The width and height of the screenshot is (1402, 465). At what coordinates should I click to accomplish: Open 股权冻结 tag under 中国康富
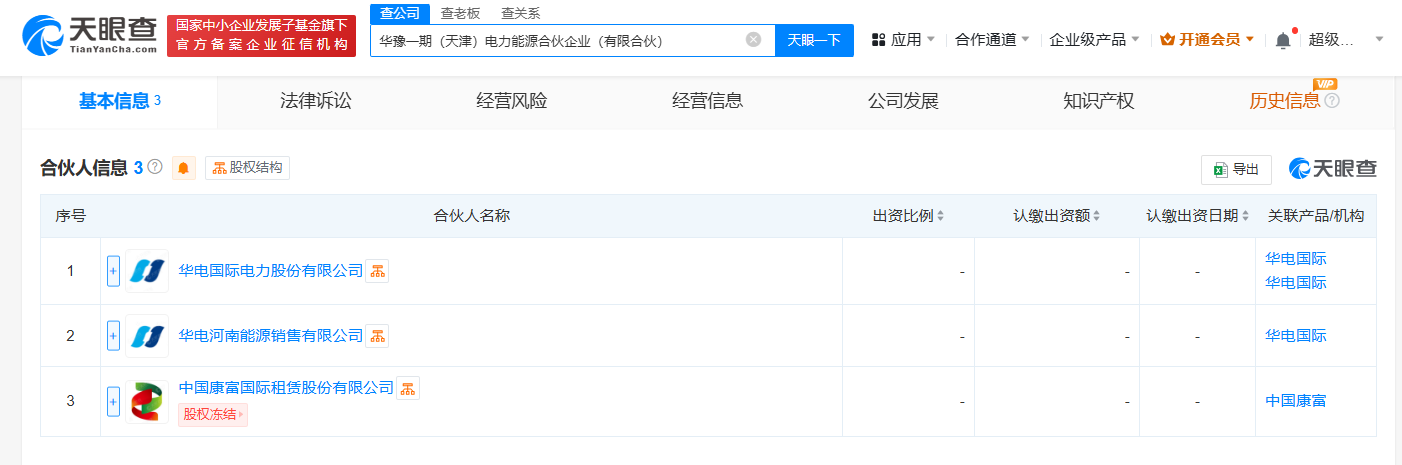pyautogui.click(x=212, y=414)
